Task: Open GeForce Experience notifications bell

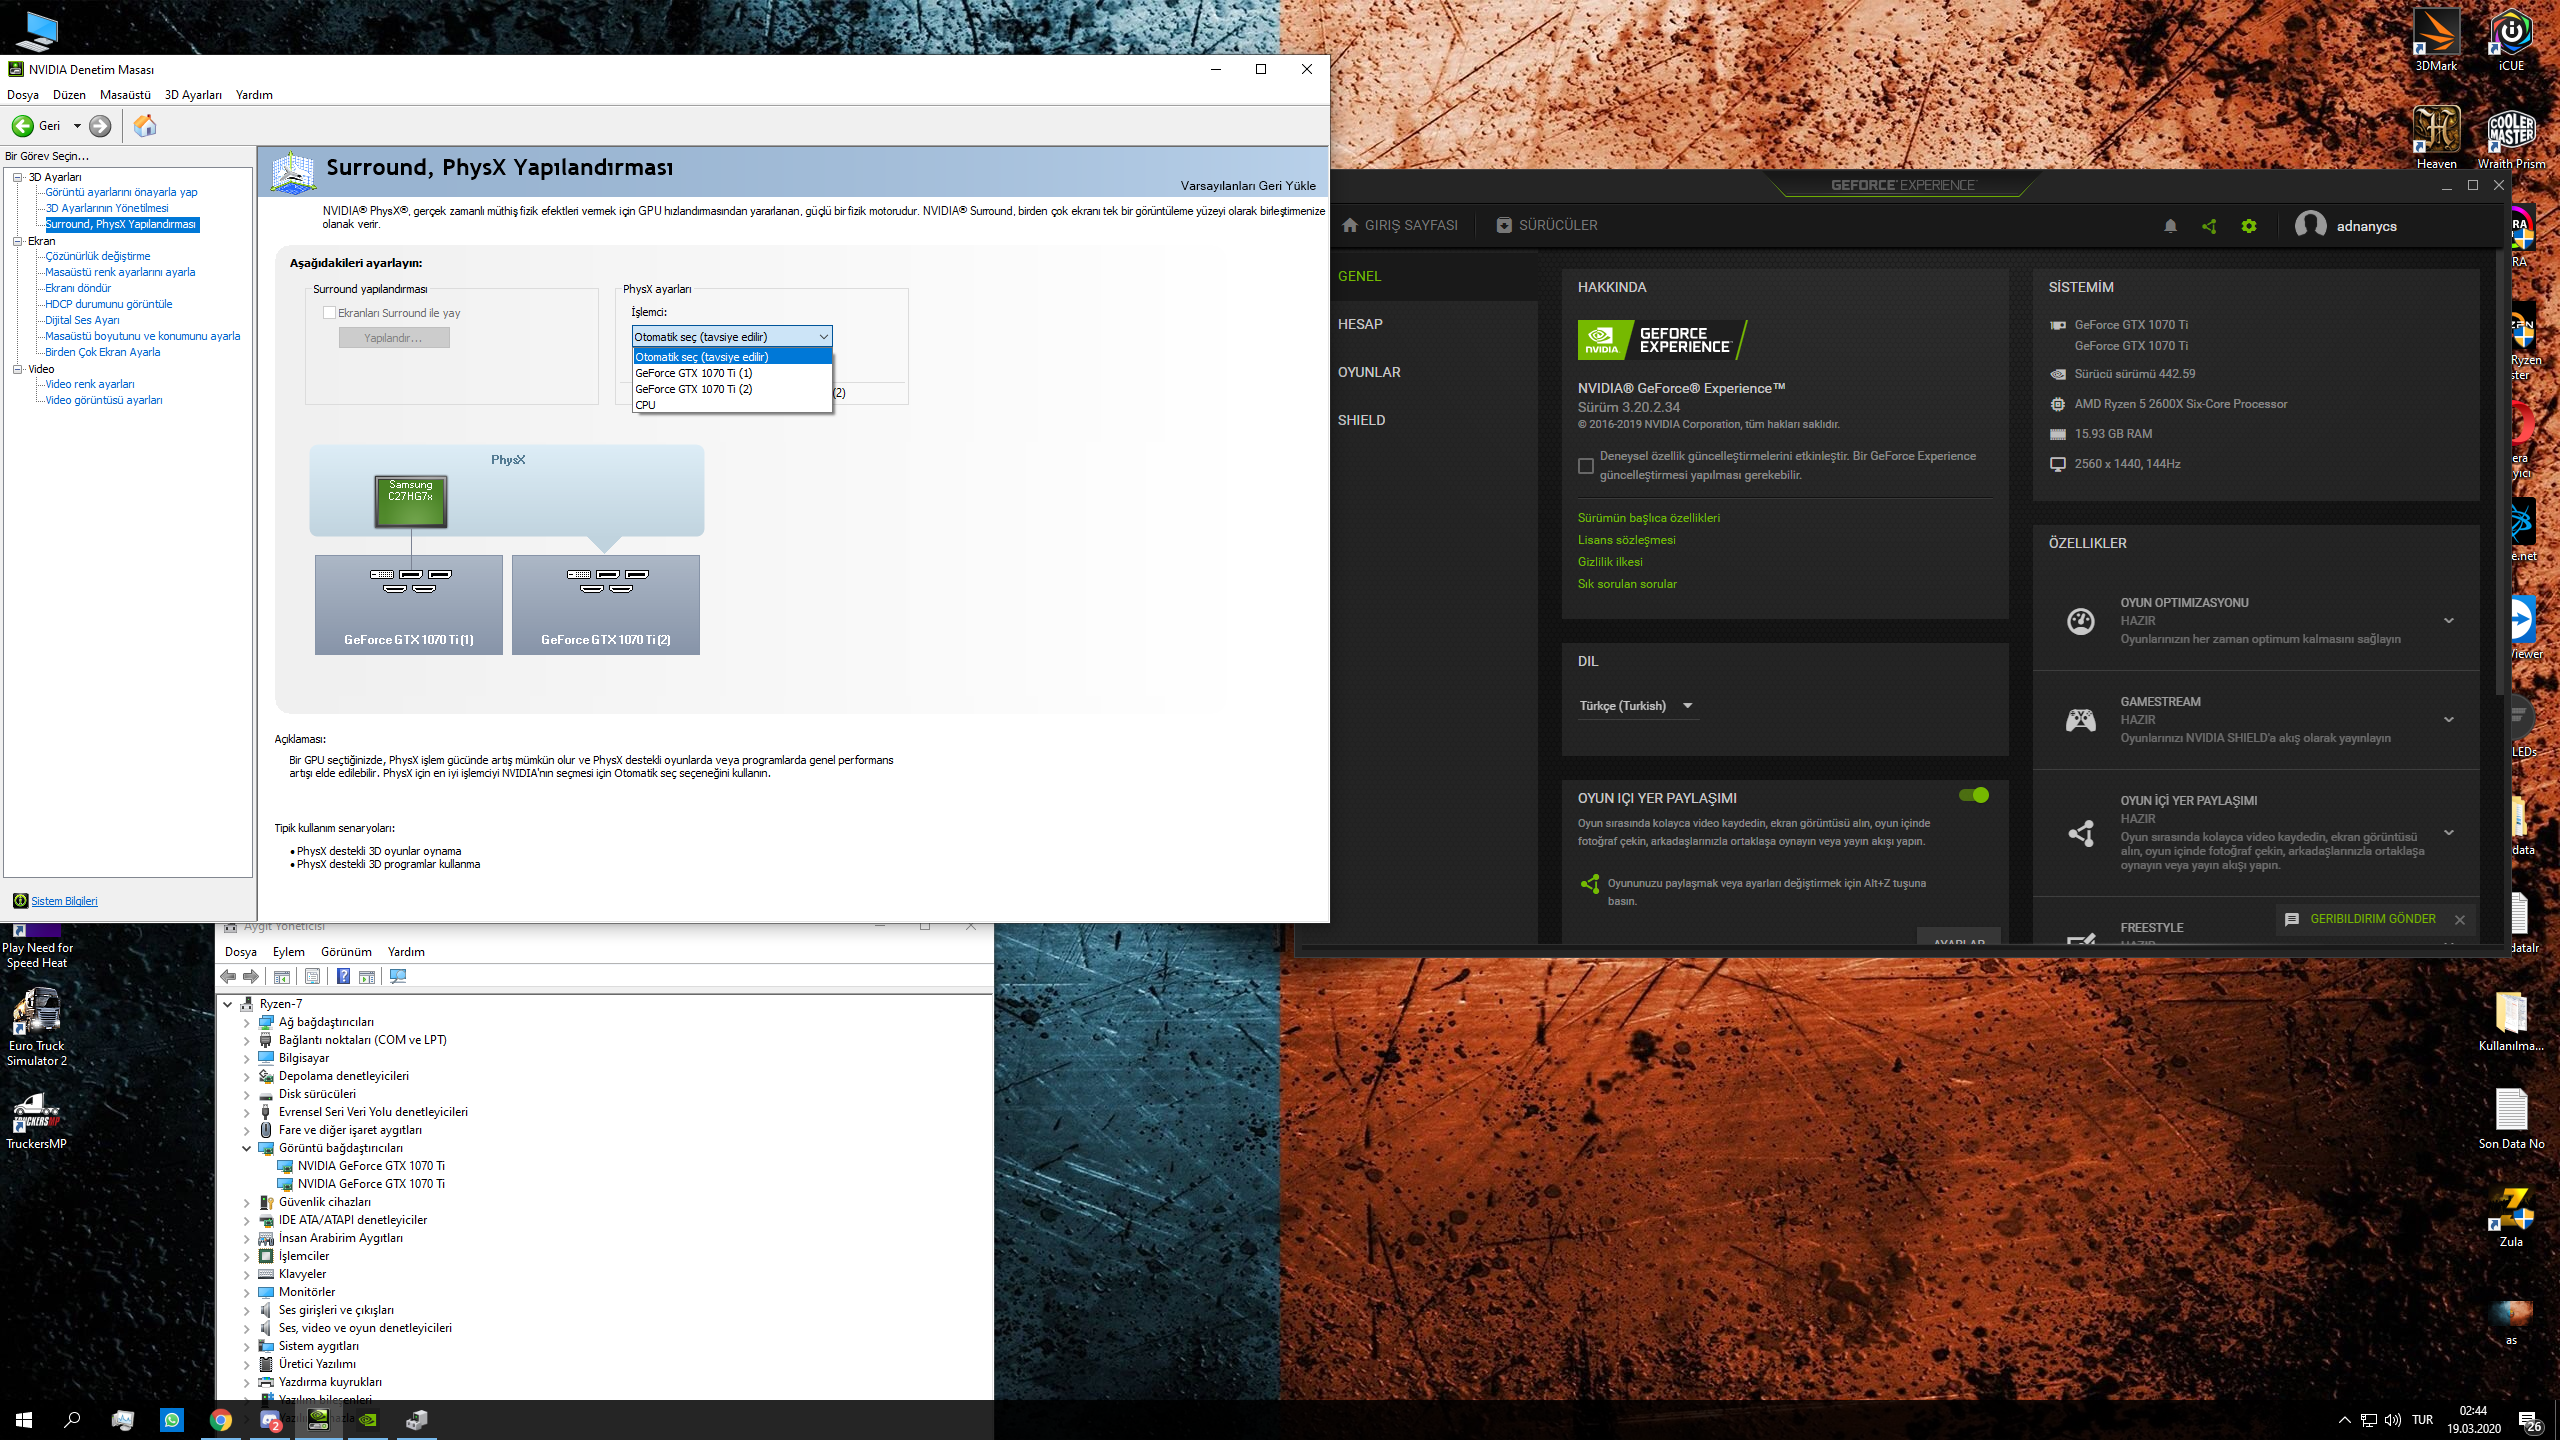Action: [x=2170, y=226]
